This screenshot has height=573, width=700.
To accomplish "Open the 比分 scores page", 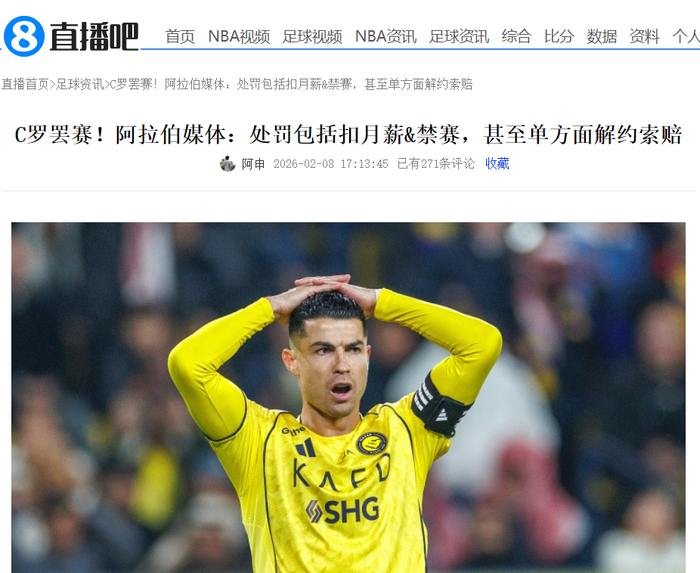I will point(559,36).
